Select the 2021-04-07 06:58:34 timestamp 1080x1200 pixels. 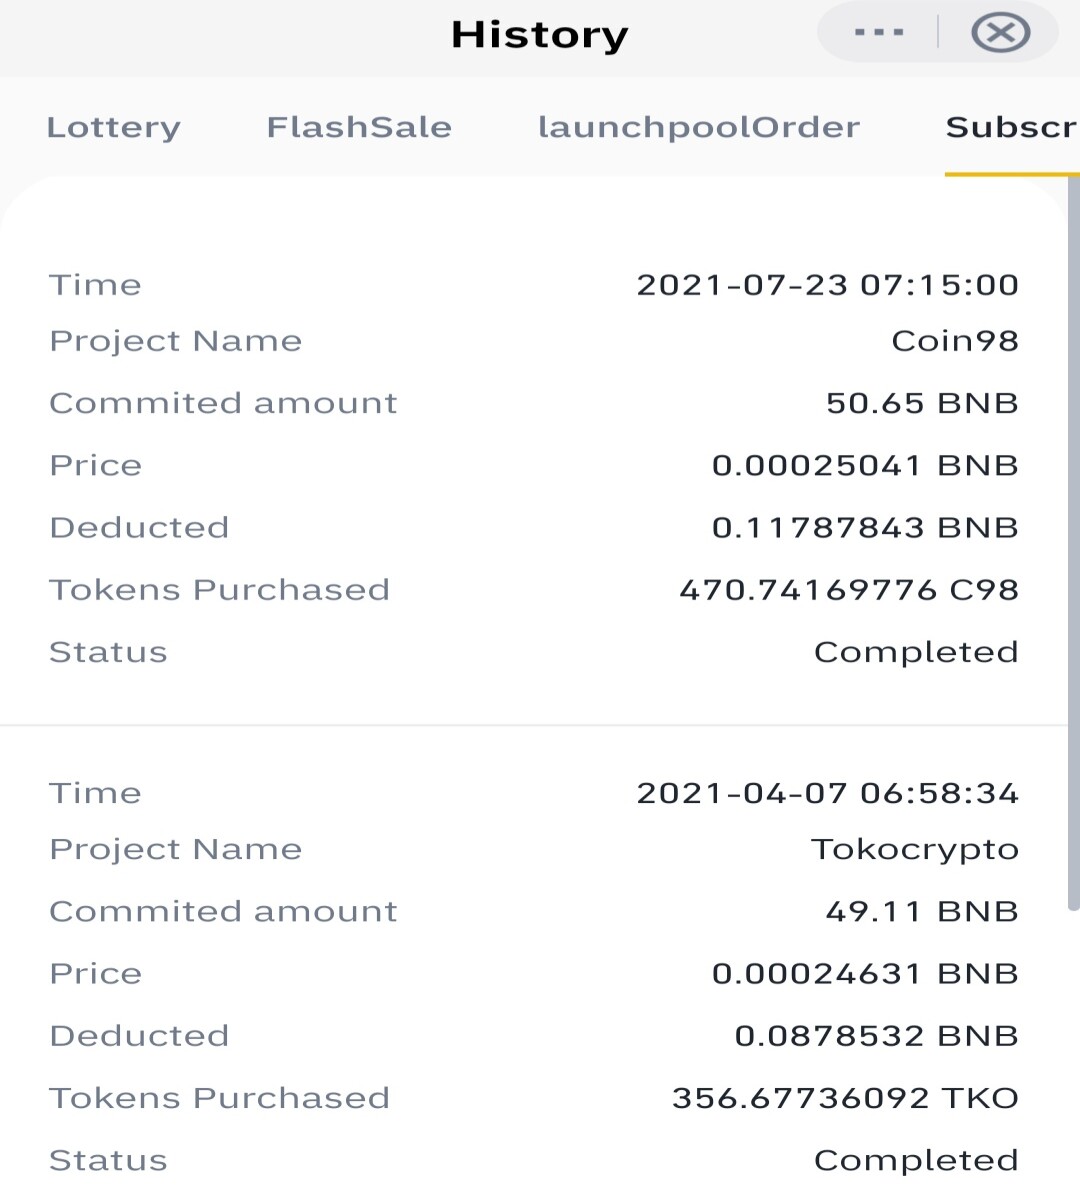point(828,793)
